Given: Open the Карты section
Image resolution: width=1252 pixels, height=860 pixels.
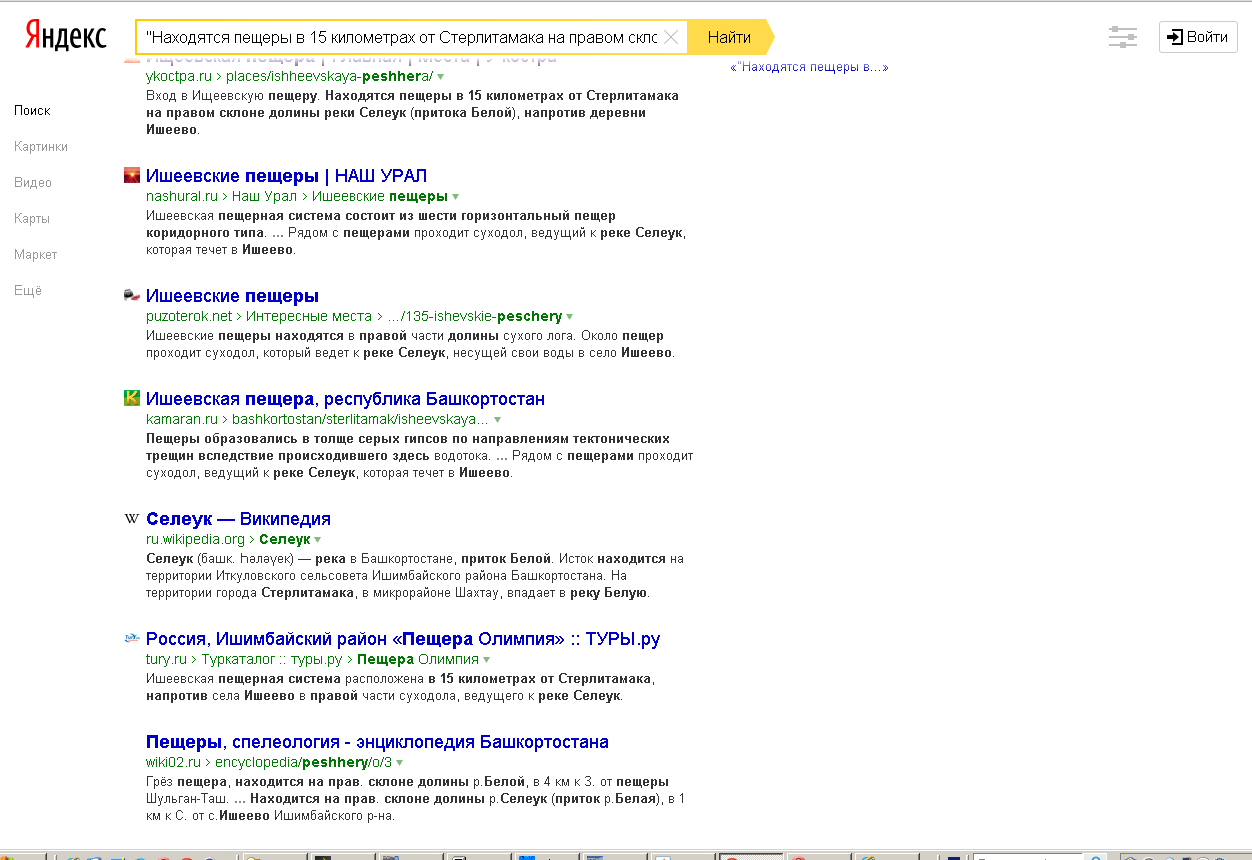Looking at the screenshot, I should 32,218.
